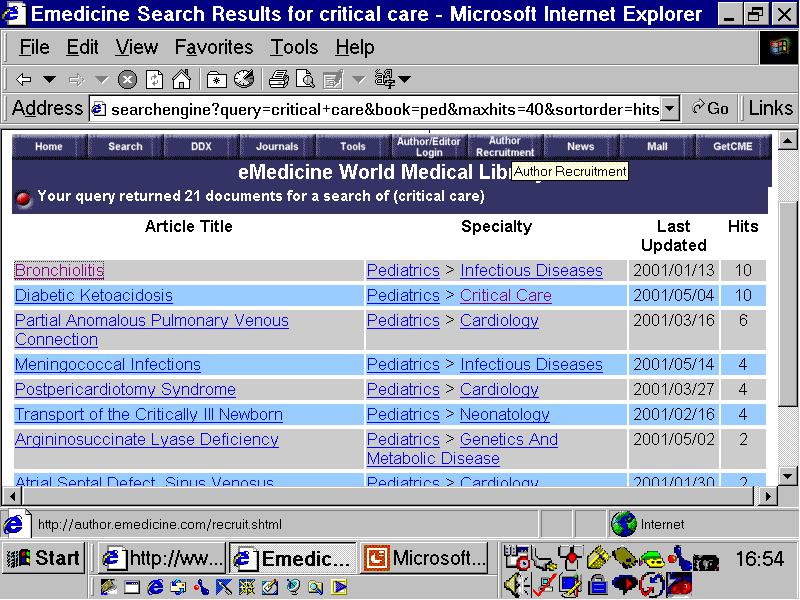Image resolution: width=800 pixels, height=600 pixels.
Task: Open the History toolbar icon
Action: tap(244, 79)
